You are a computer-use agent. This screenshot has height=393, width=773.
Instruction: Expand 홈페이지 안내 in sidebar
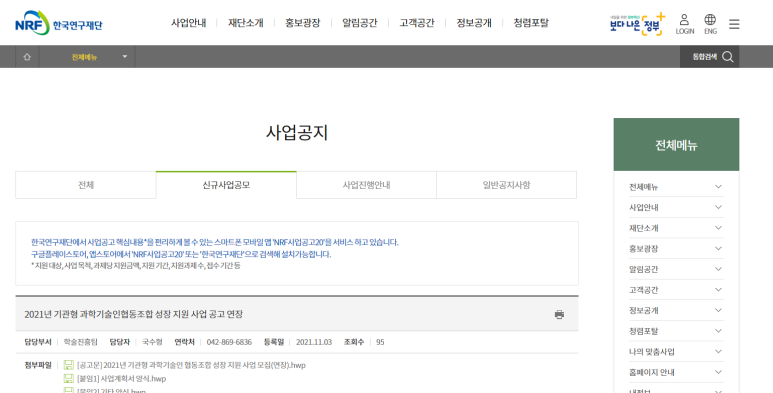[x=676, y=373]
